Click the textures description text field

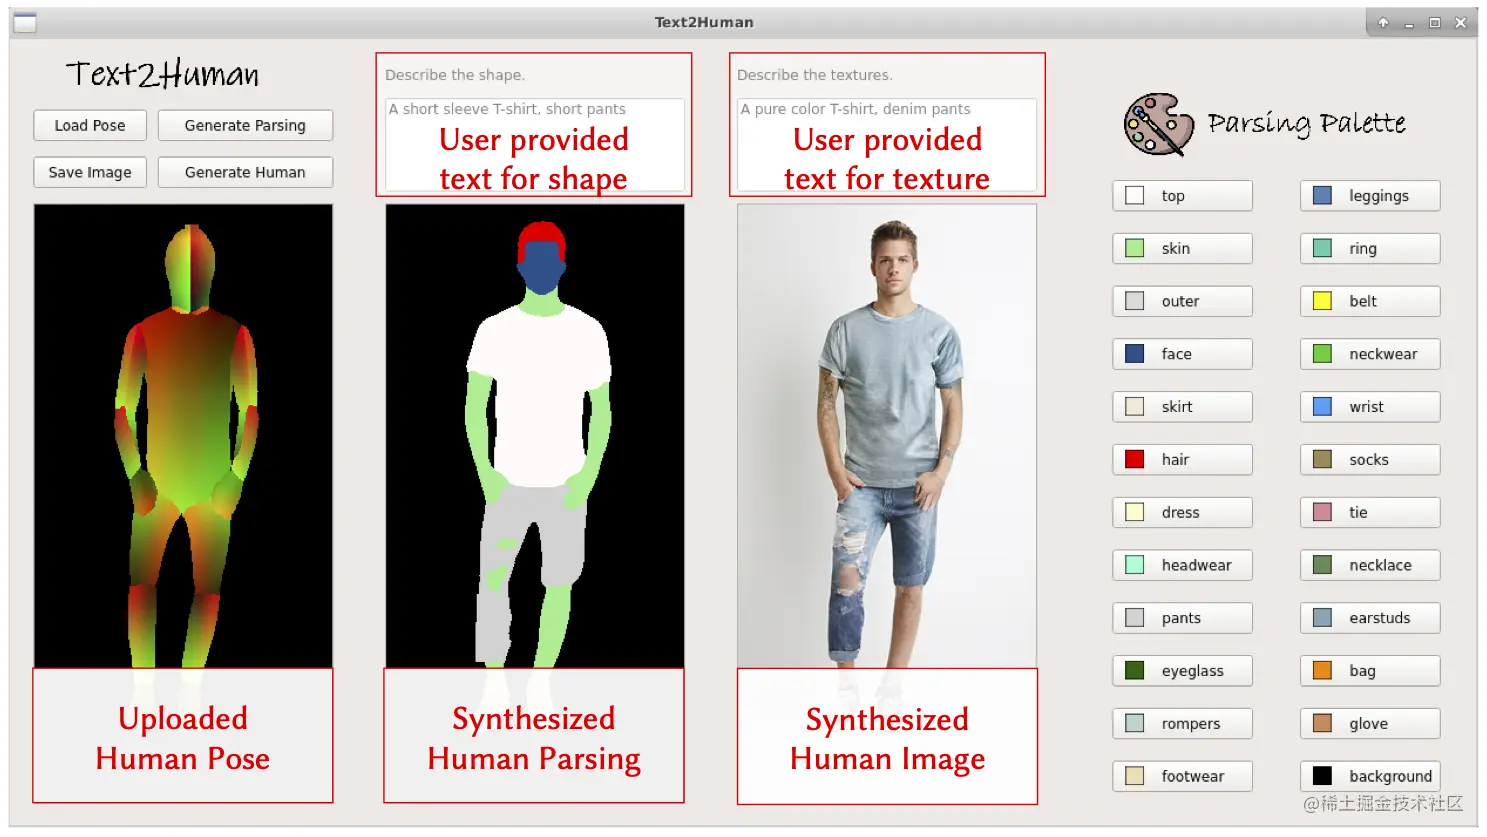(x=887, y=144)
